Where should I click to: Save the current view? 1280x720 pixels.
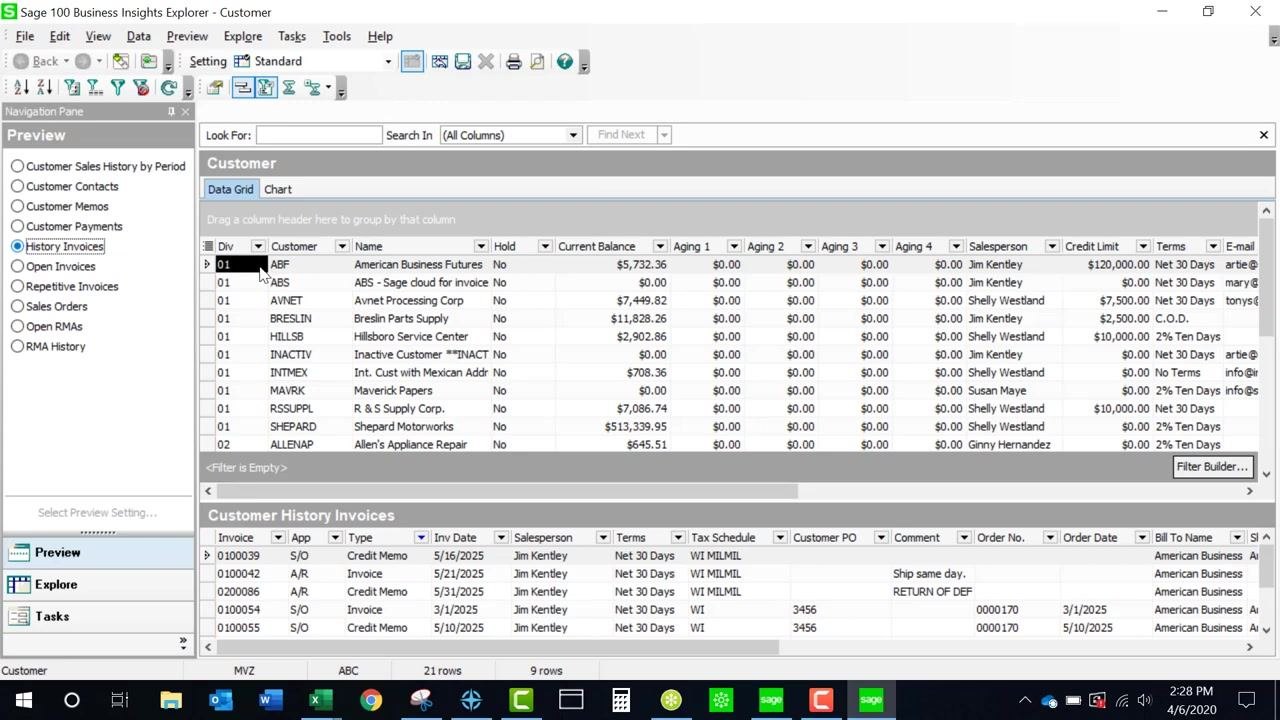click(462, 62)
